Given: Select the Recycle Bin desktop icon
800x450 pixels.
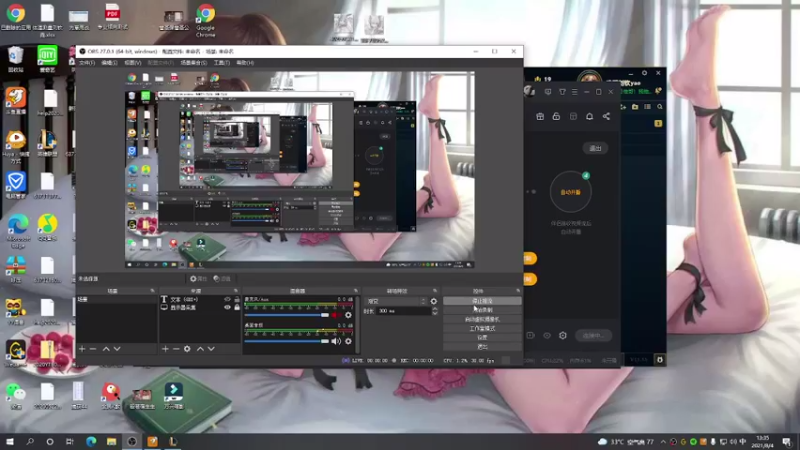Looking at the screenshot, I should click(x=16, y=58).
